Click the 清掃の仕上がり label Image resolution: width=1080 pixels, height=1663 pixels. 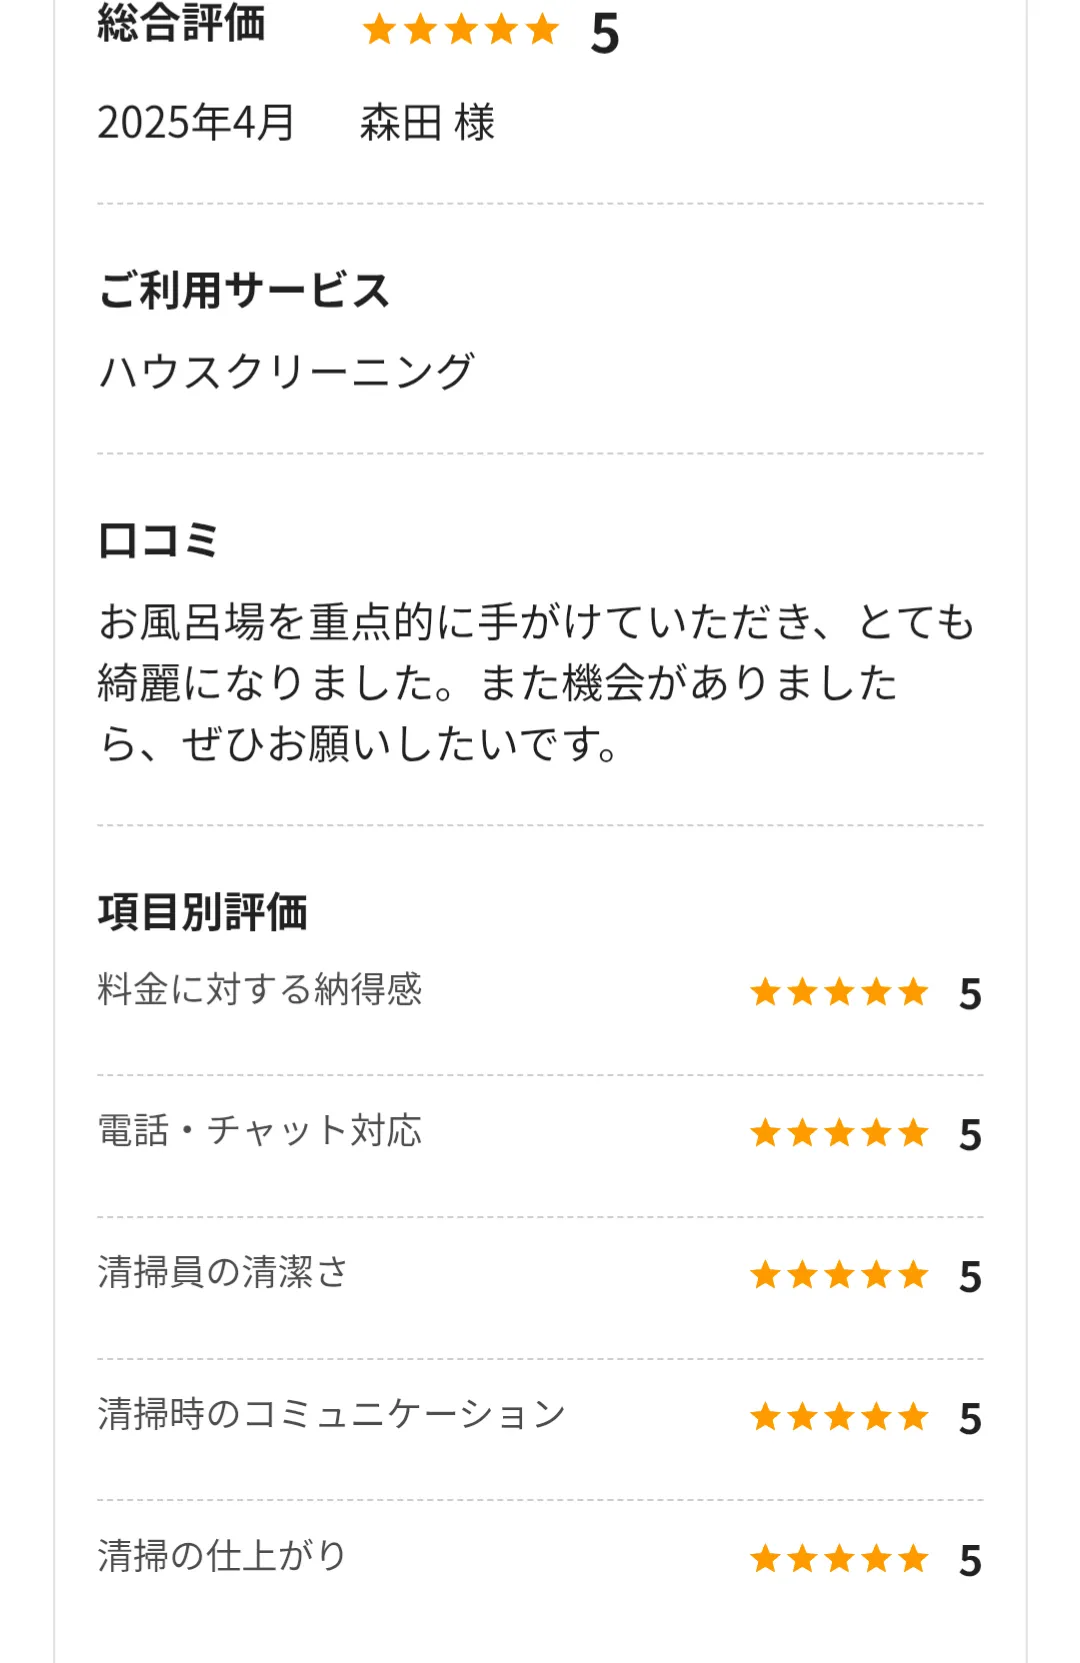pyautogui.click(x=222, y=1557)
